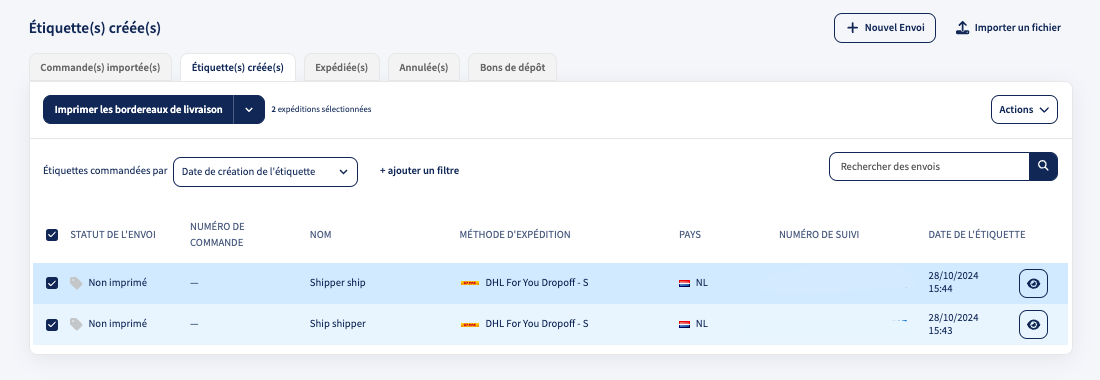This screenshot has height=380, width=1100.
Task: Open the Commande(s) importée(s) tab
Action: 100,68
